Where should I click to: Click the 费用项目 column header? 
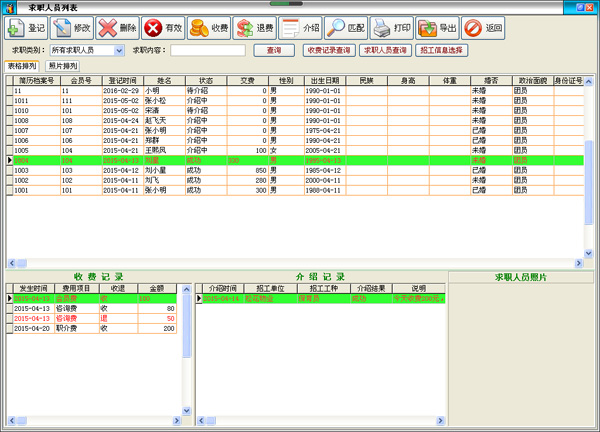click(x=77, y=288)
